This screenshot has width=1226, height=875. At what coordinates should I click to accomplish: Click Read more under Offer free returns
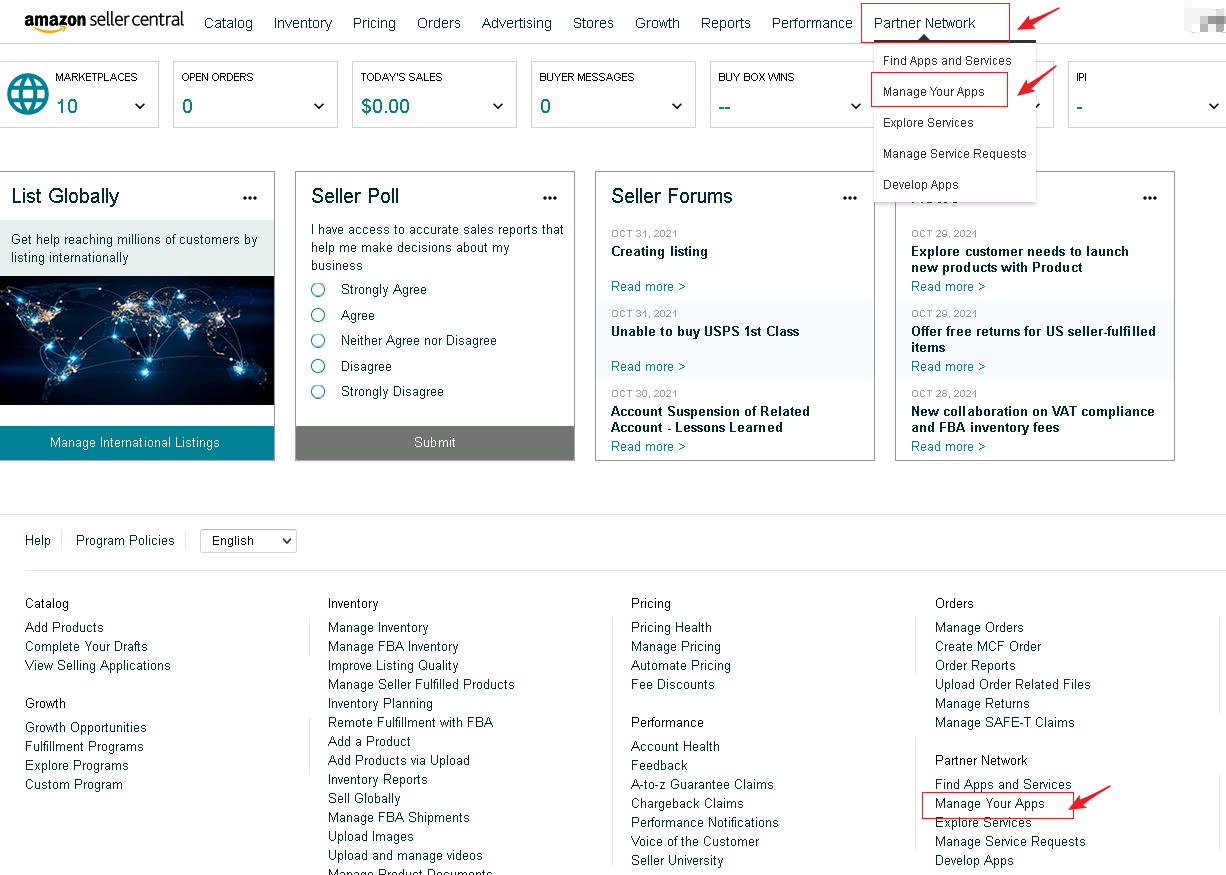948,366
